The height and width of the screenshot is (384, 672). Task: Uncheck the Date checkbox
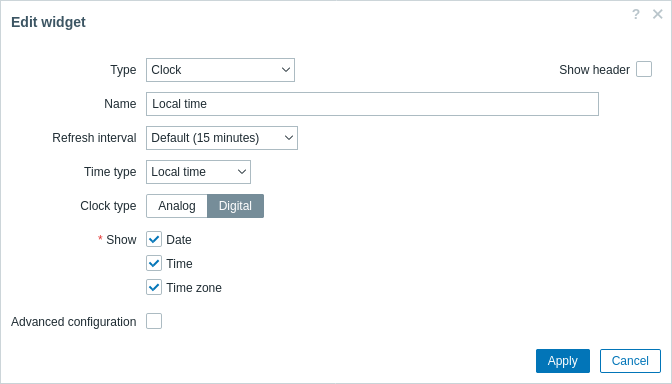click(x=154, y=239)
